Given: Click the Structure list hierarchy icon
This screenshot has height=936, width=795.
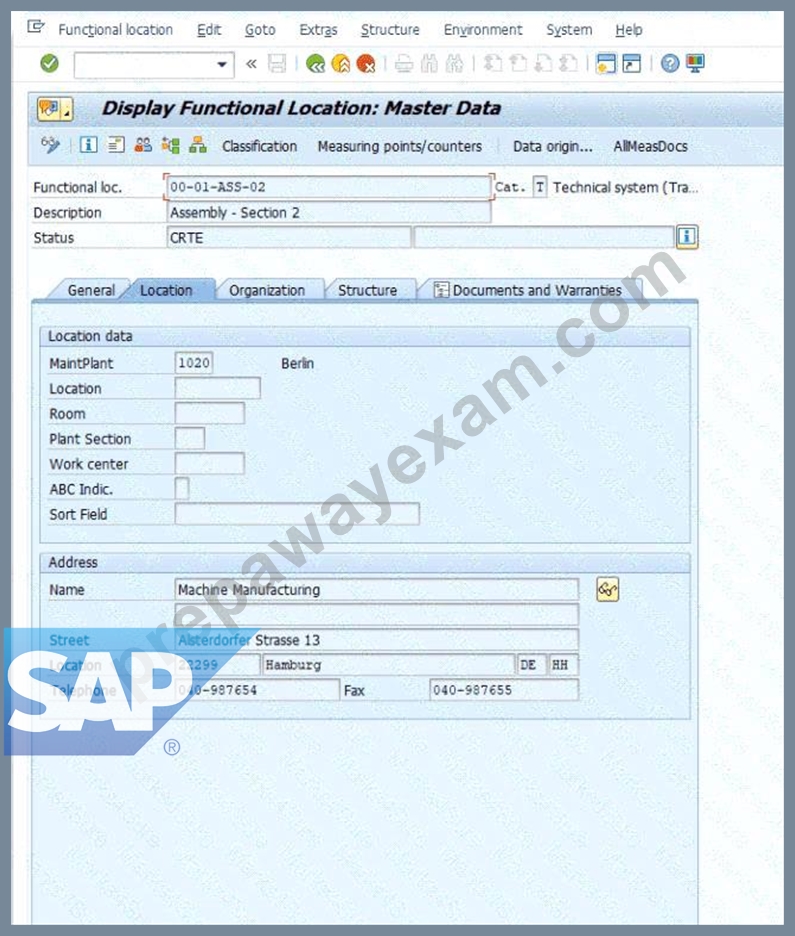Looking at the screenshot, I should pyautogui.click(x=198, y=145).
